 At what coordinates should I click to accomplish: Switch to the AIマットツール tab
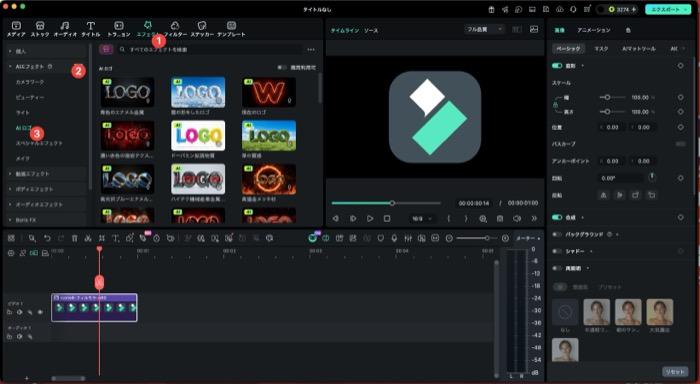coord(639,49)
